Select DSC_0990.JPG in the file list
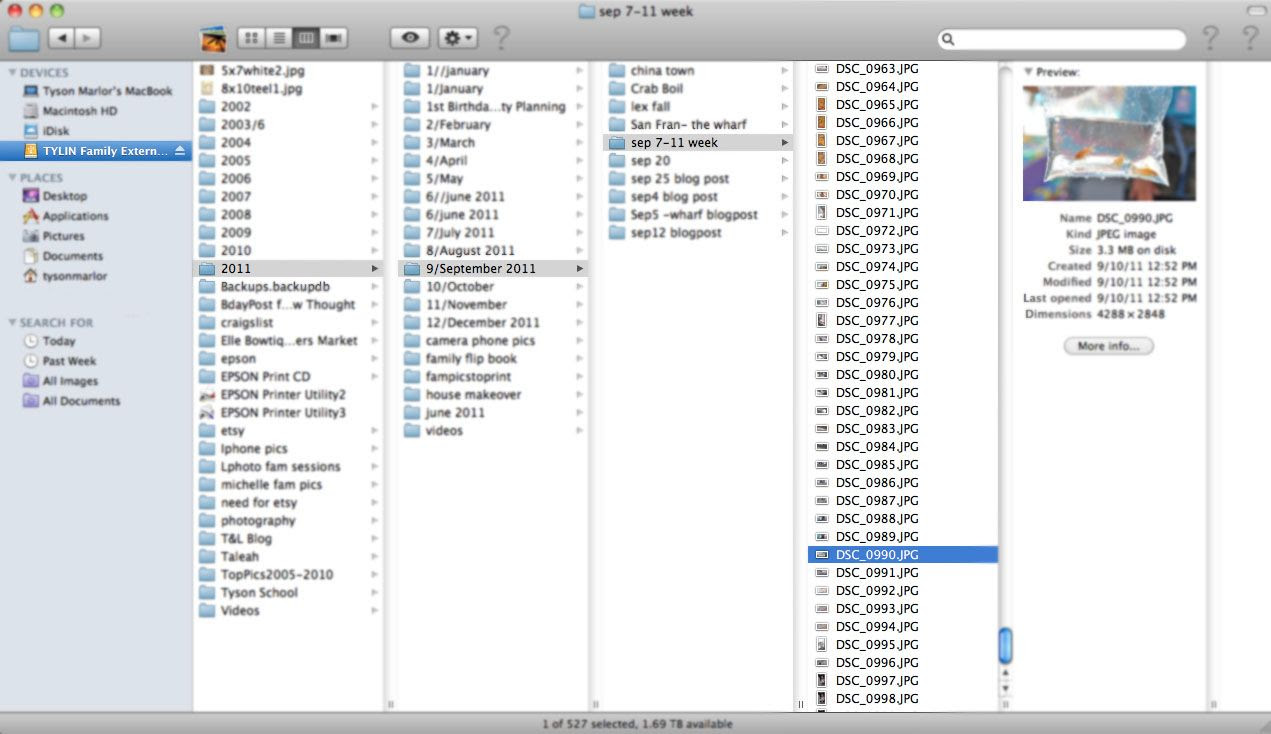 [x=903, y=555]
